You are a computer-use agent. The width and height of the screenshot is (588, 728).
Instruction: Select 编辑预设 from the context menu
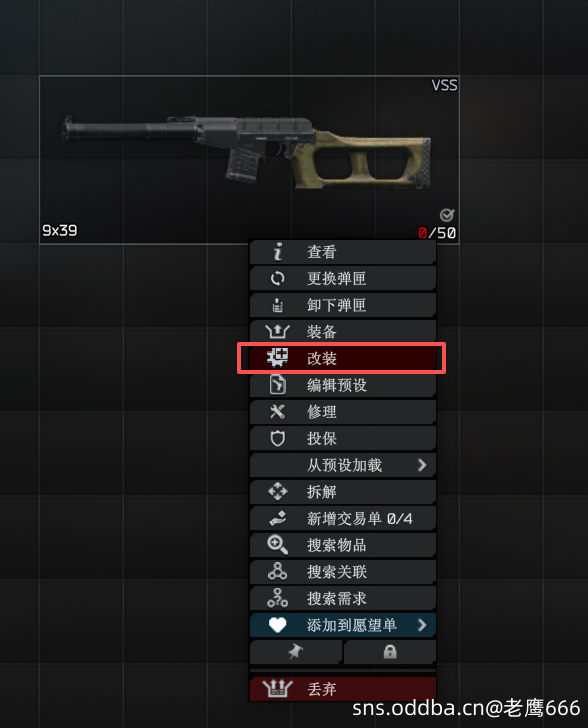point(343,385)
